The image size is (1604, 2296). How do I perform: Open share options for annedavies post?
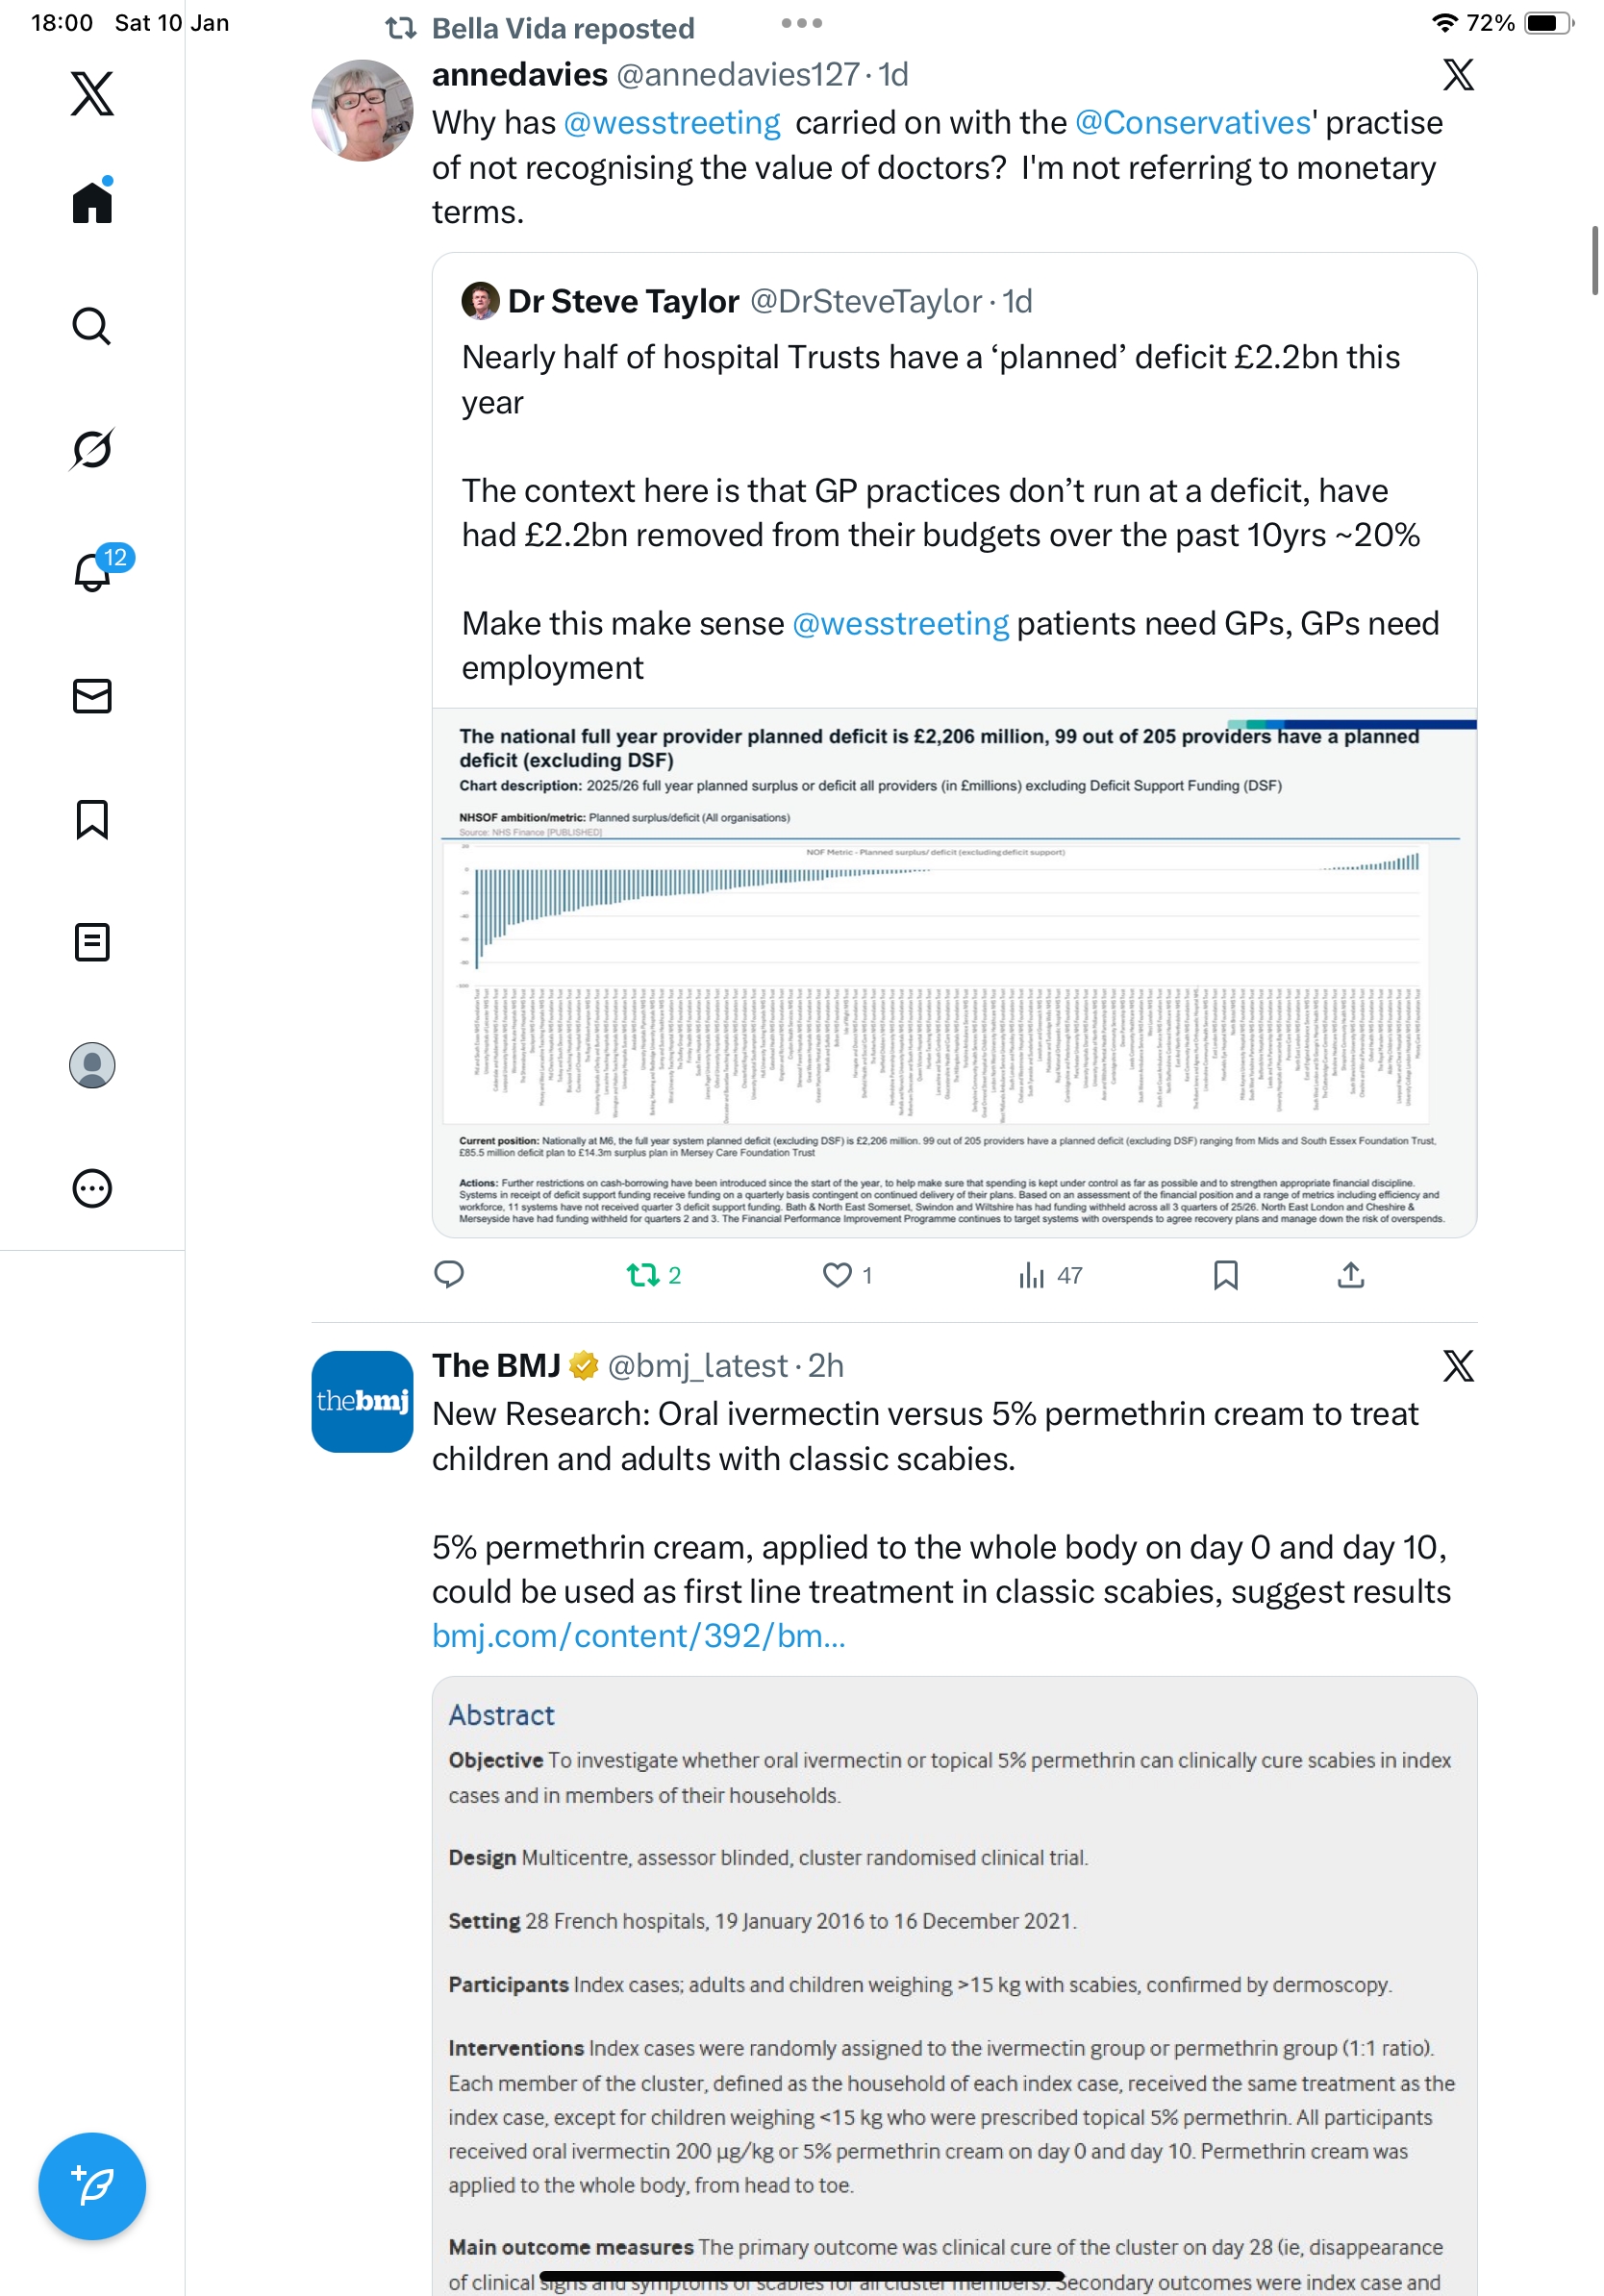coord(1350,1275)
